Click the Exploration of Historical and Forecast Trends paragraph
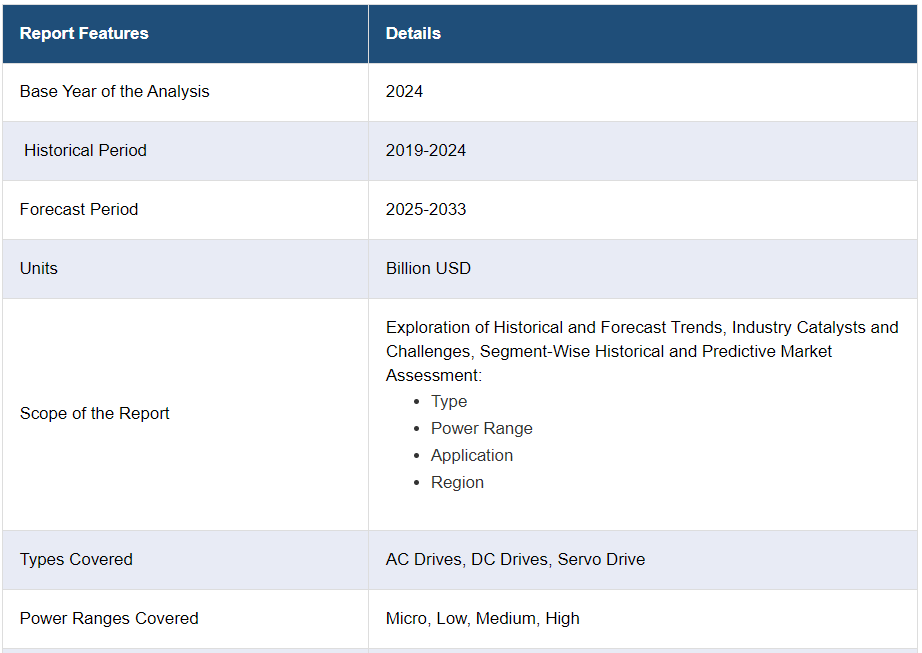This screenshot has height=653, width=922. pos(641,351)
